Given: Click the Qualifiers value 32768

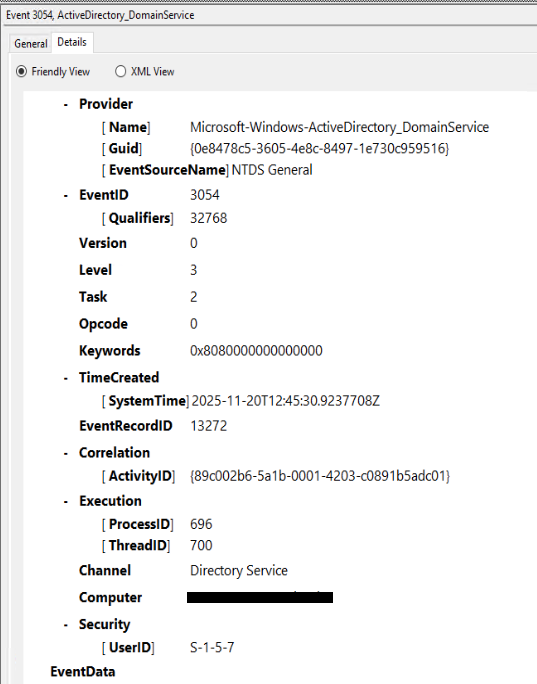Looking at the screenshot, I should pos(209,218).
